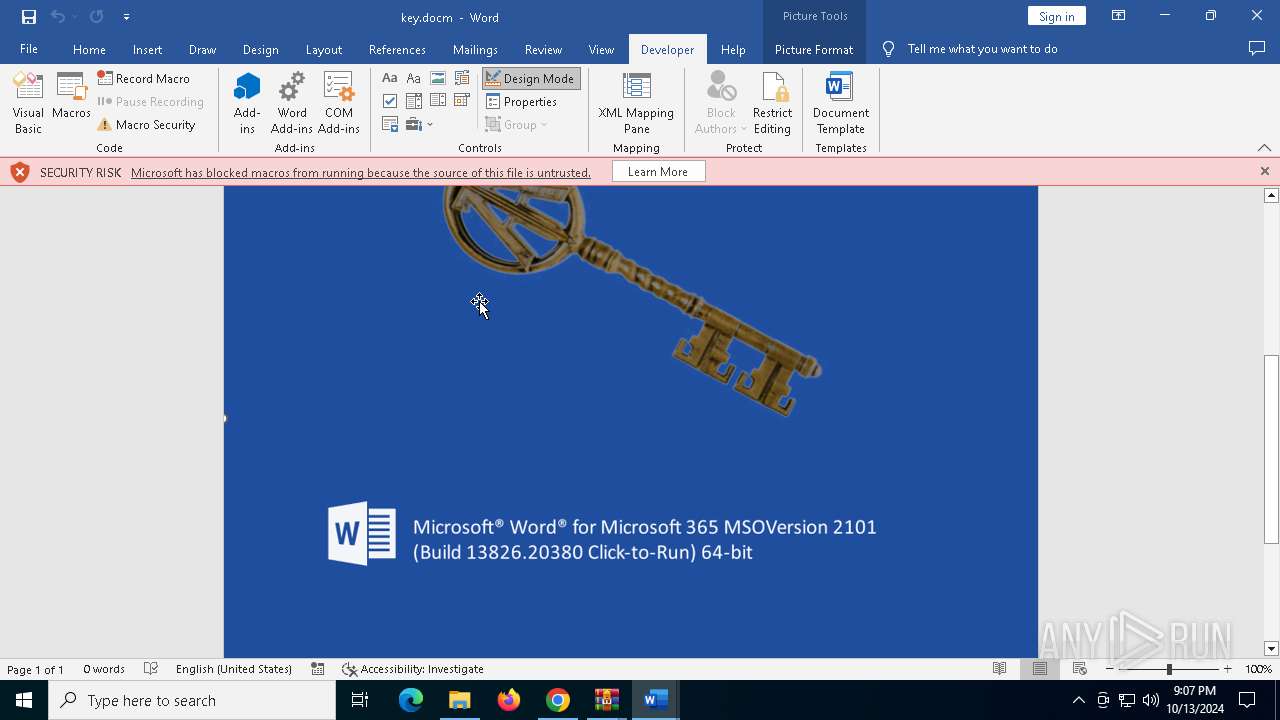Click Sign in button

(x=1056, y=16)
